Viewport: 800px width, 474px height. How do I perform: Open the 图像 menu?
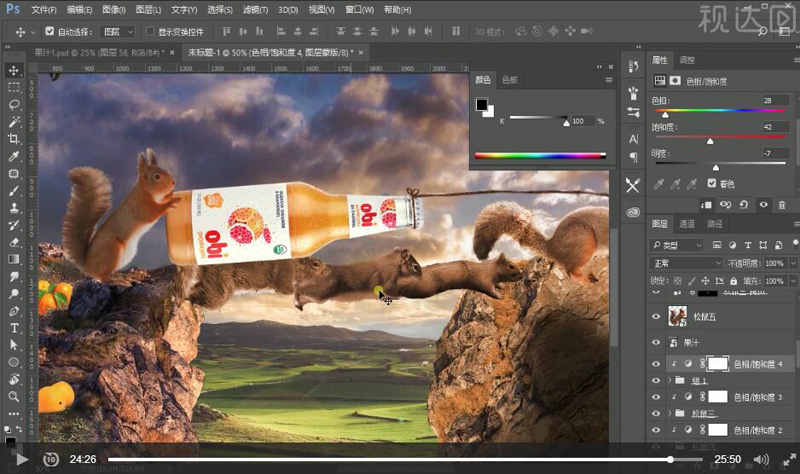coord(114,10)
